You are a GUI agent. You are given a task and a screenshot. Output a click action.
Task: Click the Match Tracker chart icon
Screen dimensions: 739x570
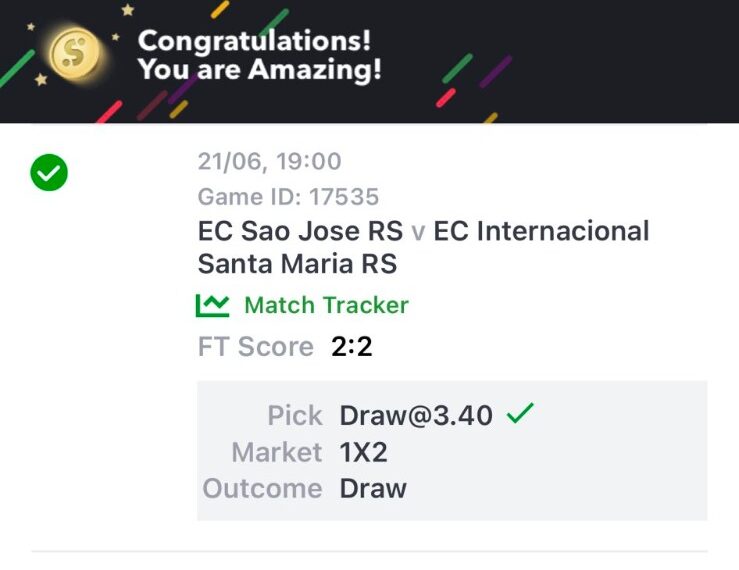coord(213,306)
